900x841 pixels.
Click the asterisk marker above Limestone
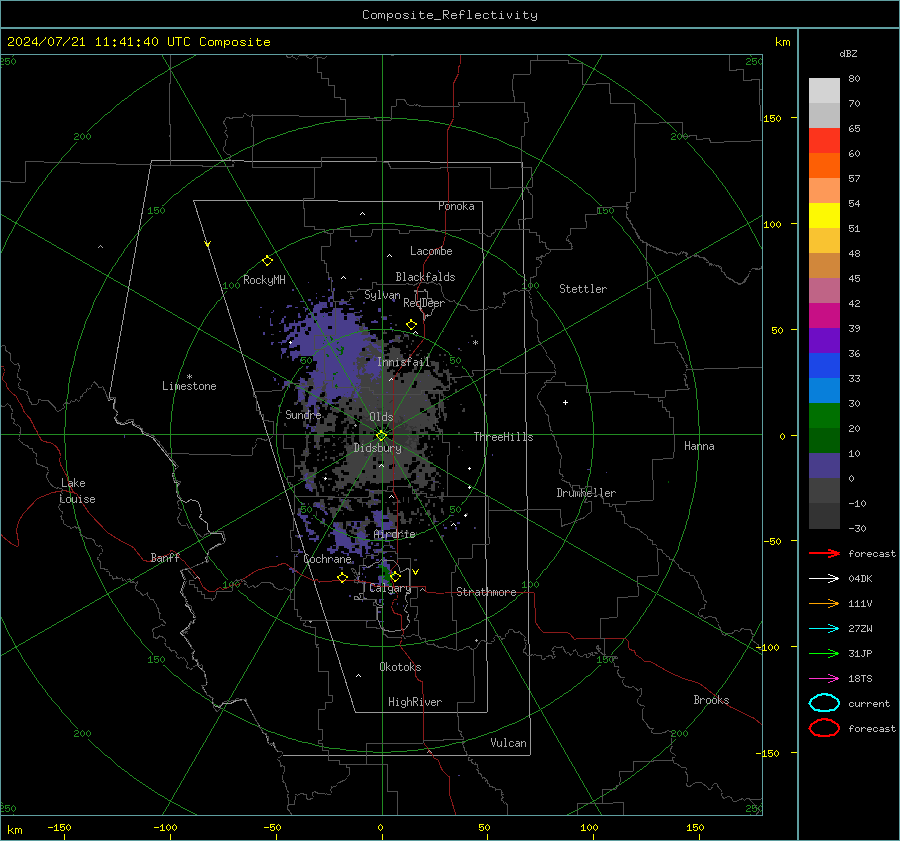(x=189, y=377)
